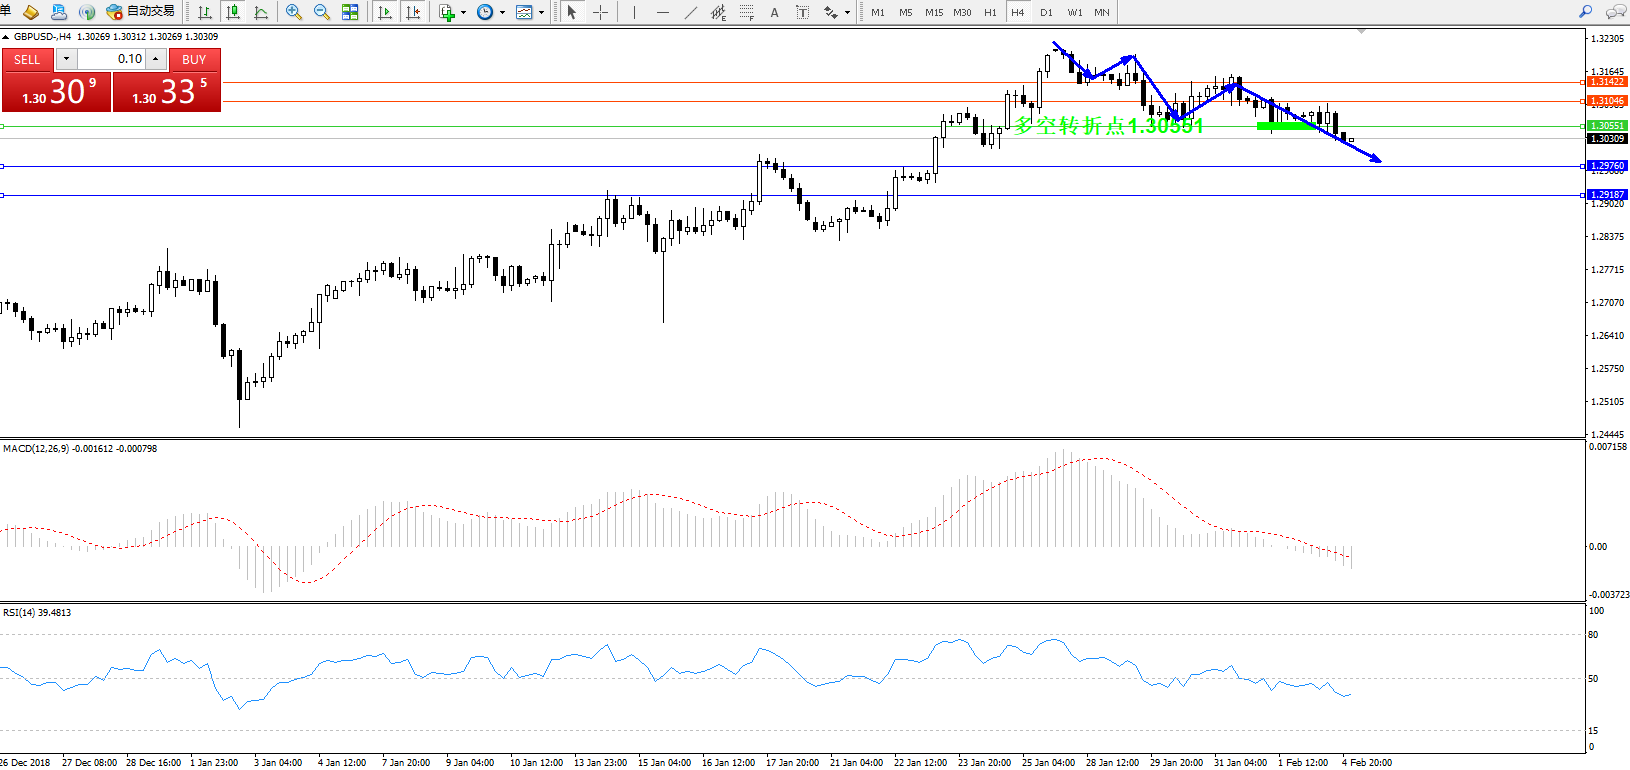Viewport: 1630px width, 770px height.
Task: Insert a text annotation with the A tool
Action: [x=774, y=12]
